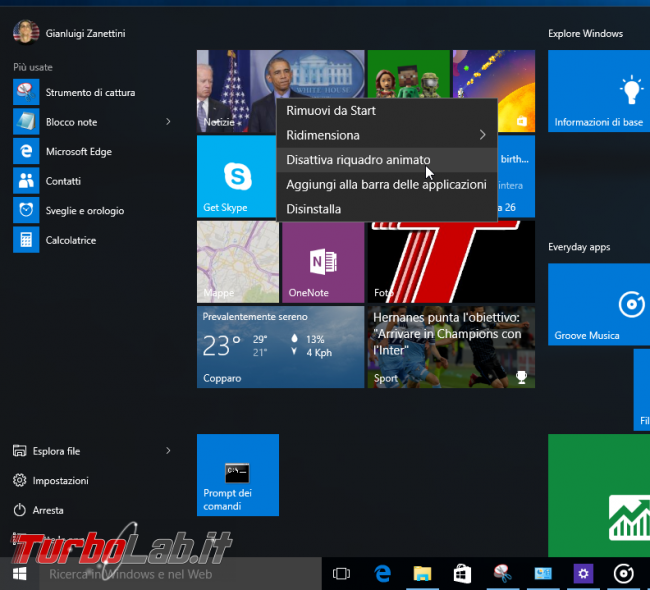
Task: Click the Everyday apps group title
Action: (579, 247)
